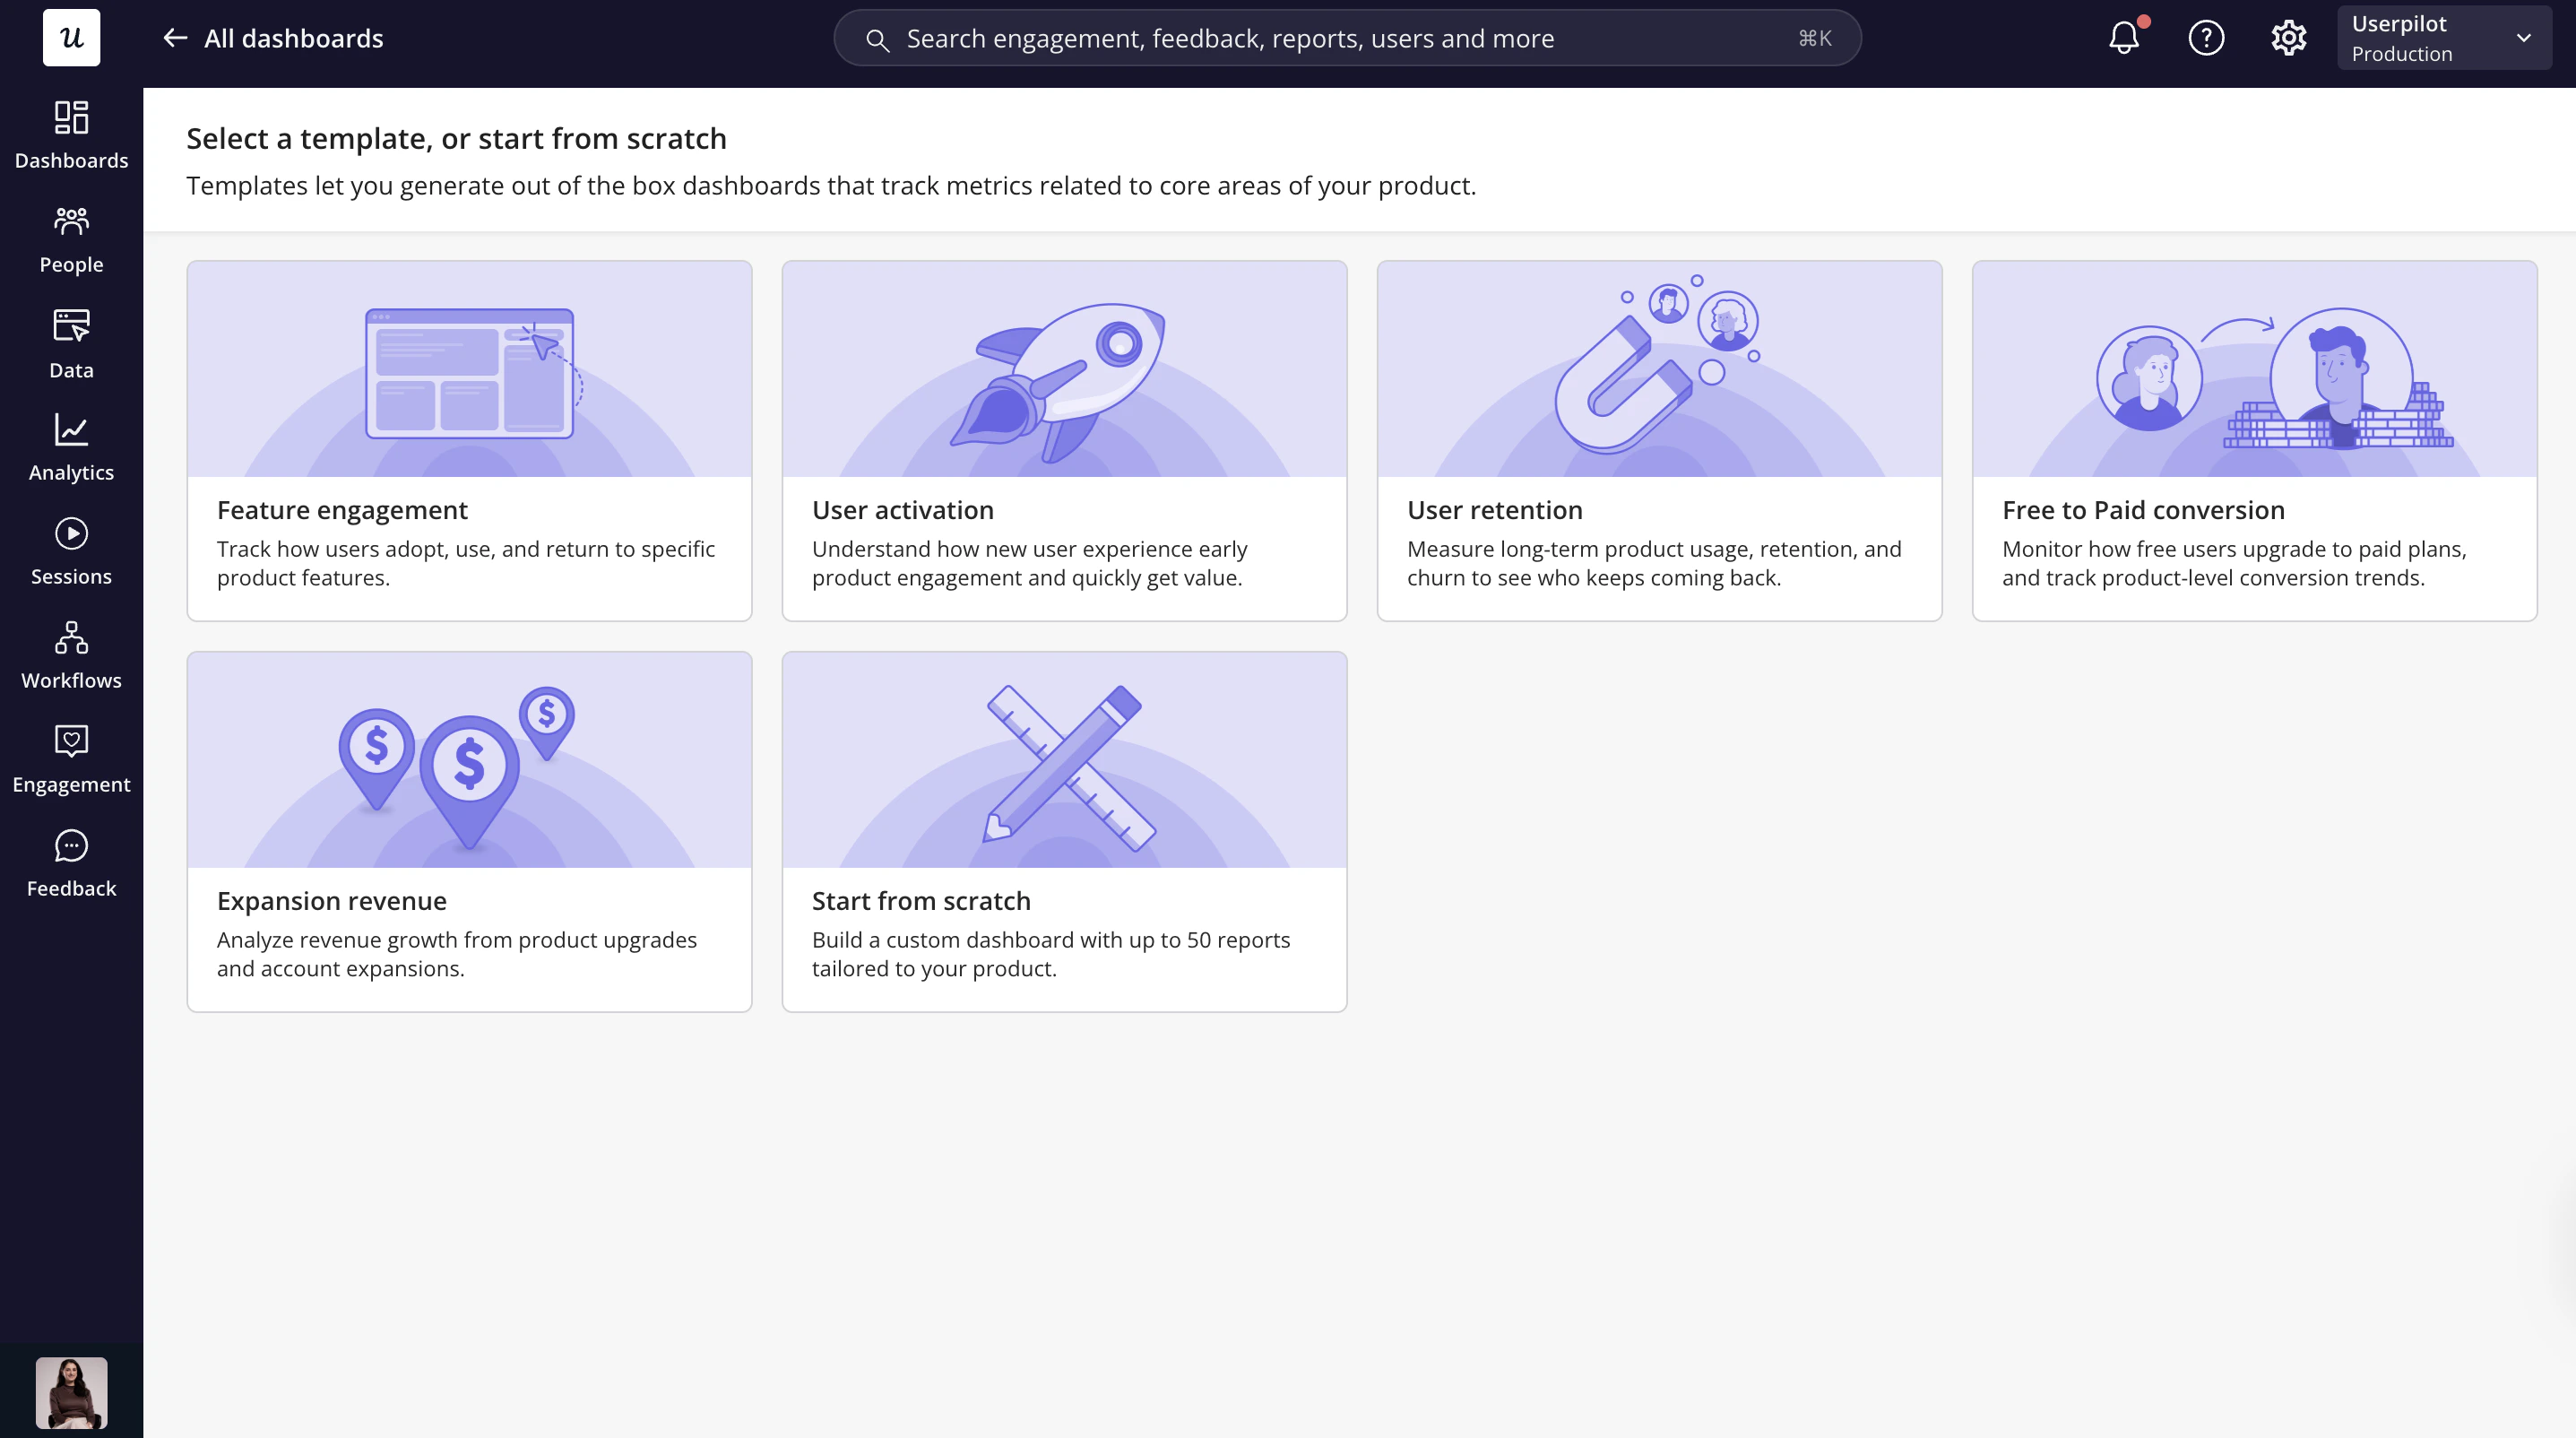The height and width of the screenshot is (1438, 2576).
Task: Open the Sessions sidebar section
Action: pos(71,552)
